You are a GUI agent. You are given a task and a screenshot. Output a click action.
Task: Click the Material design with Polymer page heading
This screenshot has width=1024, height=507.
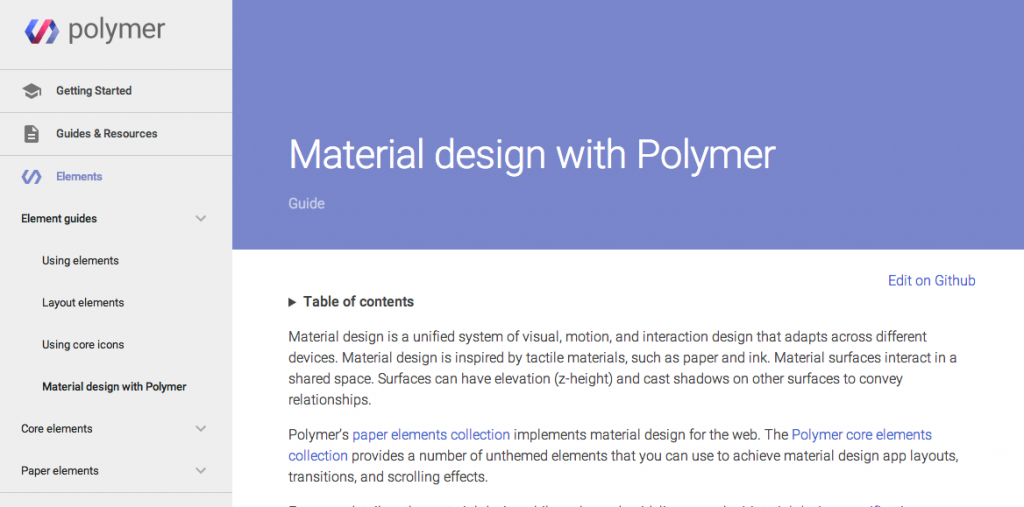pyautogui.click(x=531, y=155)
